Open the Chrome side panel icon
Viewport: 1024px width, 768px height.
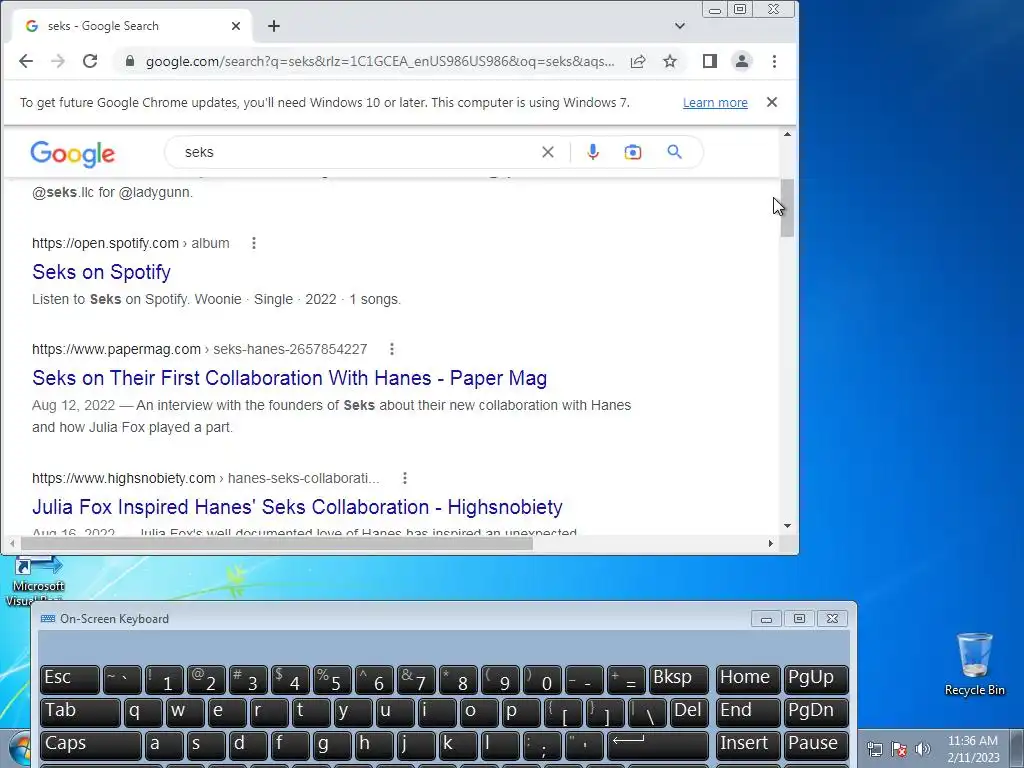tap(710, 61)
